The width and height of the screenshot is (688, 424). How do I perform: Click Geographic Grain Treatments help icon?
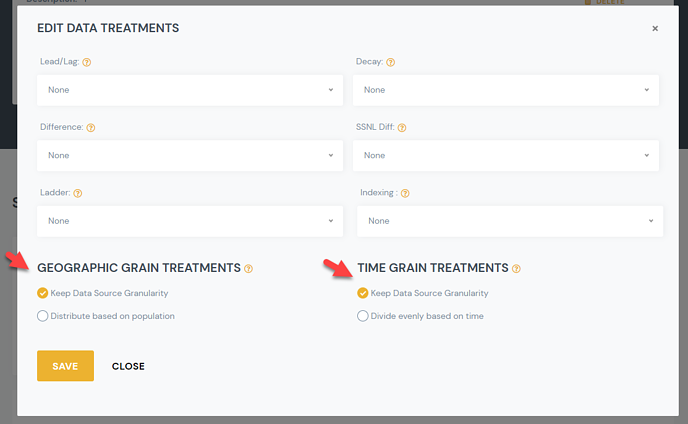tap(249, 268)
